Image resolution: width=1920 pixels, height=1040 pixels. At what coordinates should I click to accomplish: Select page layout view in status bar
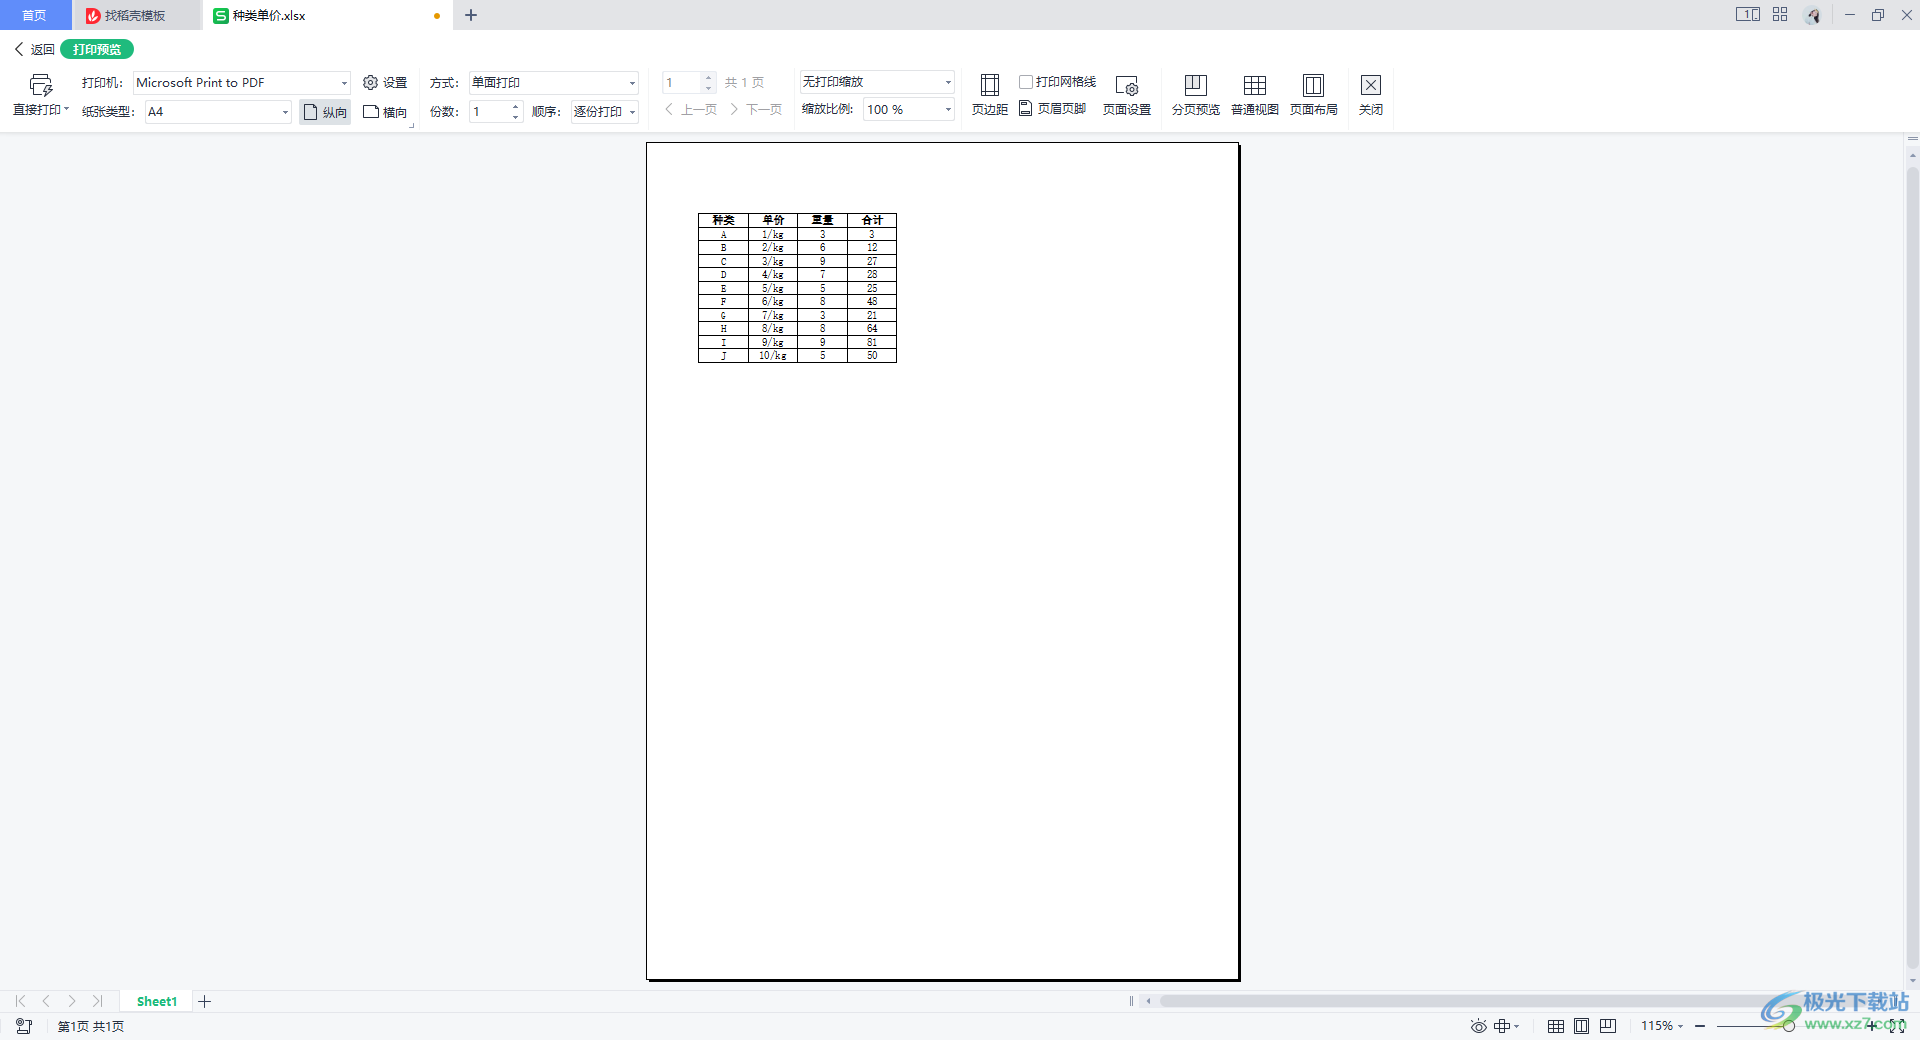click(x=1581, y=1026)
